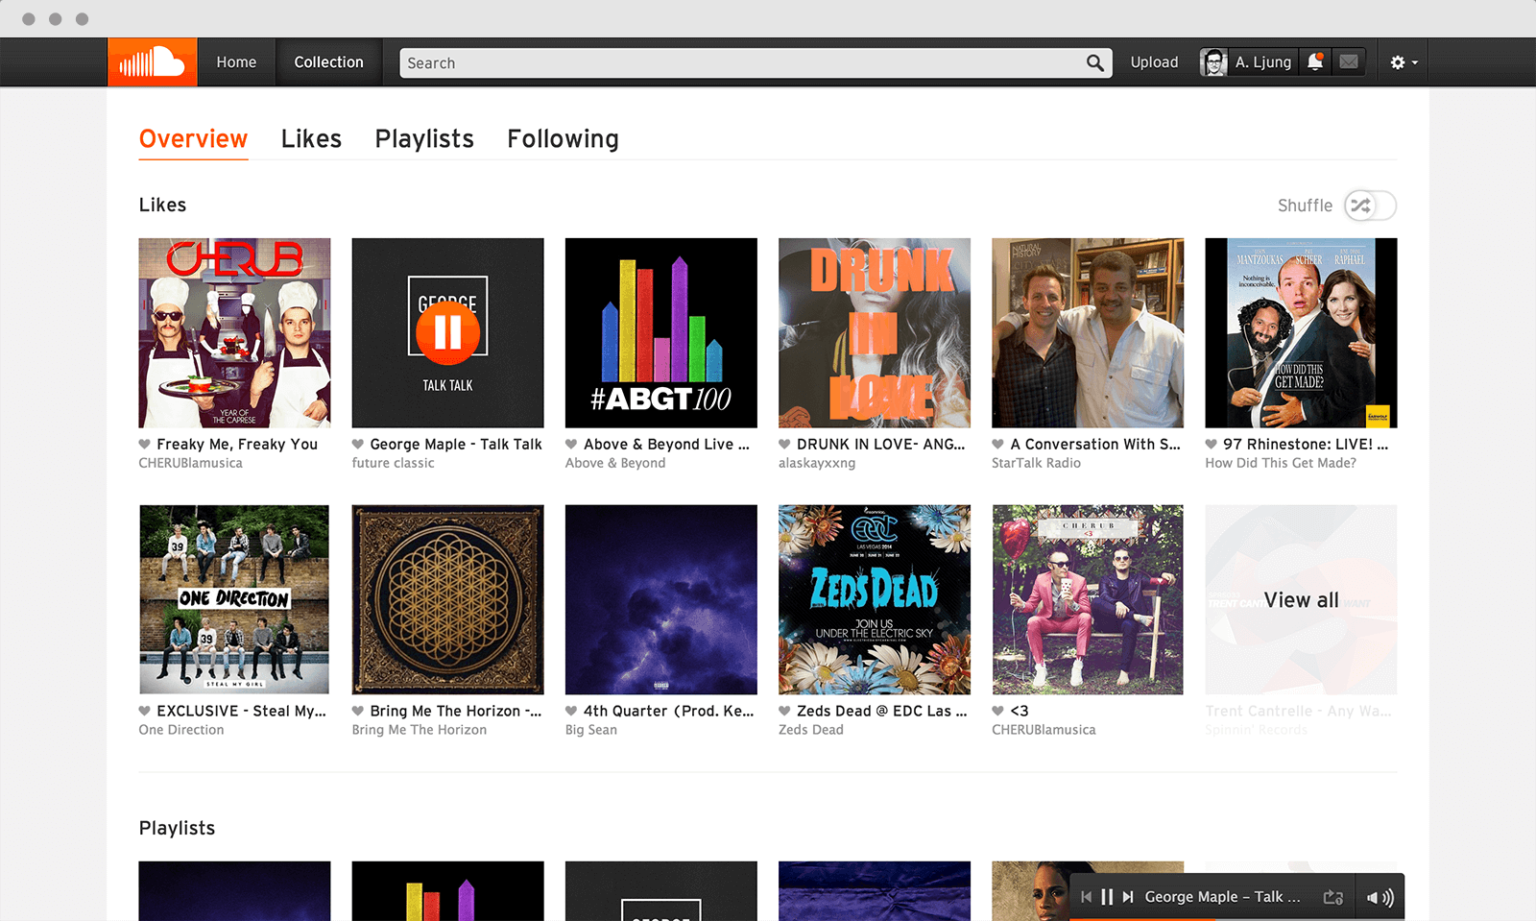Pause the George Maple track via artwork overlay
Screen dimensions: 1536x921
[x=447, y=332]
